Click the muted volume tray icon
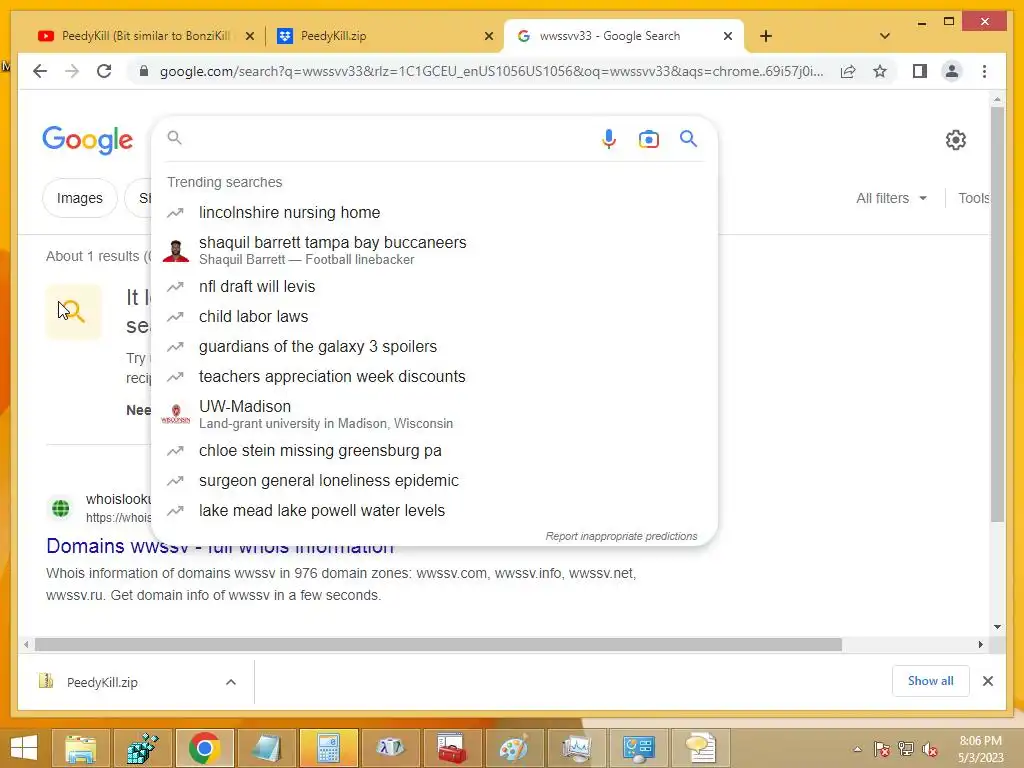 [930, 749]
